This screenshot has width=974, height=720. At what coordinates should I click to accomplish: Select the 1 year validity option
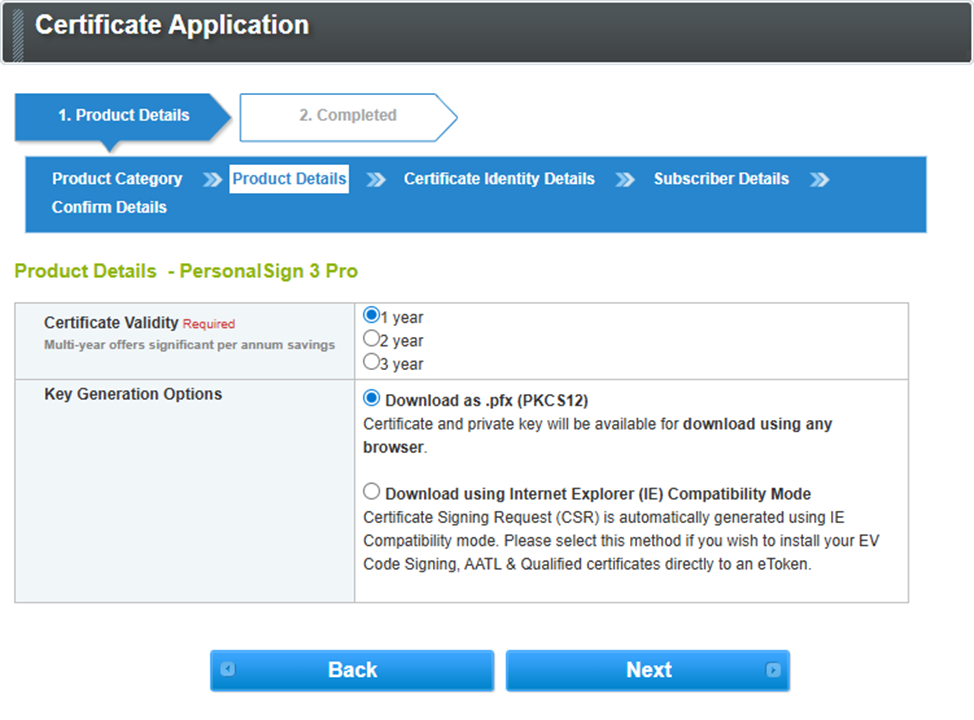(x=372, y=316)
